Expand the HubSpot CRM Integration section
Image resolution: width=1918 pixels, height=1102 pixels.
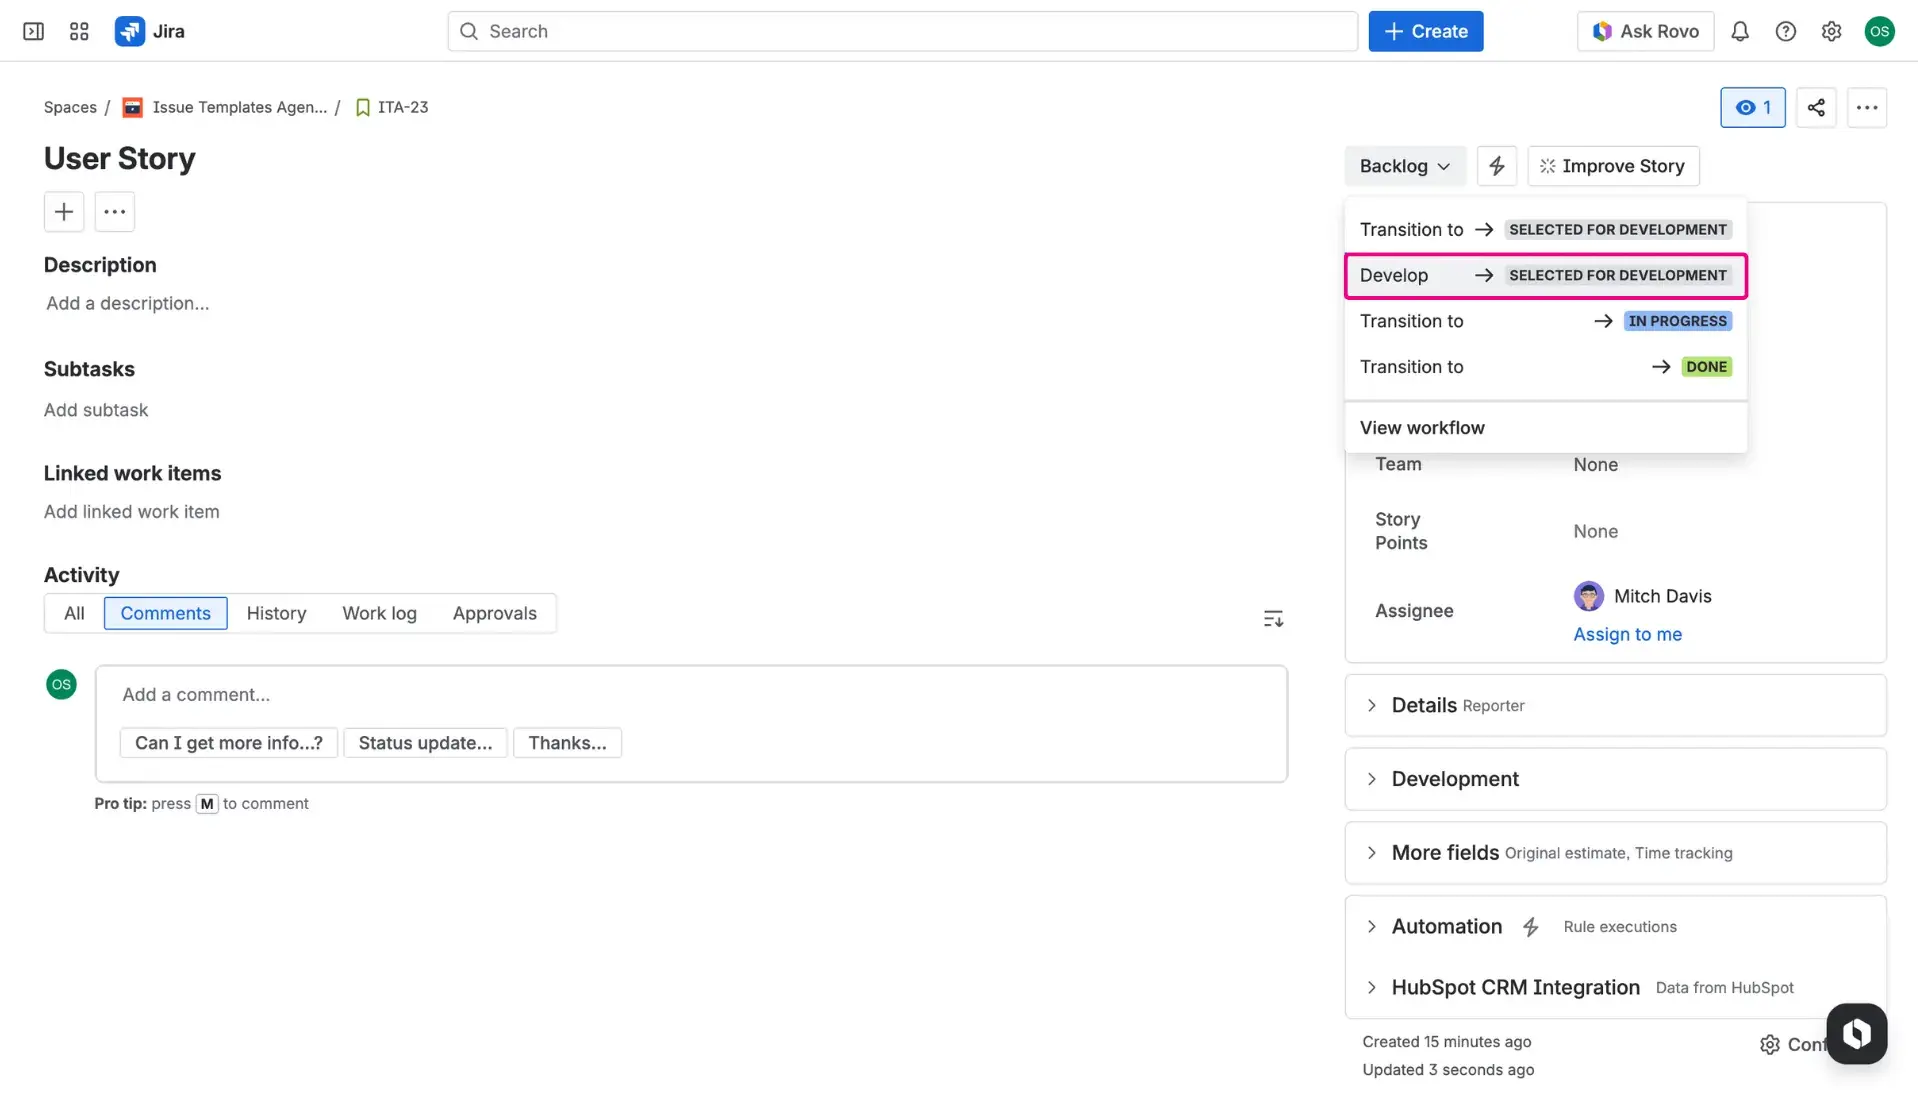click(1515, 987)
